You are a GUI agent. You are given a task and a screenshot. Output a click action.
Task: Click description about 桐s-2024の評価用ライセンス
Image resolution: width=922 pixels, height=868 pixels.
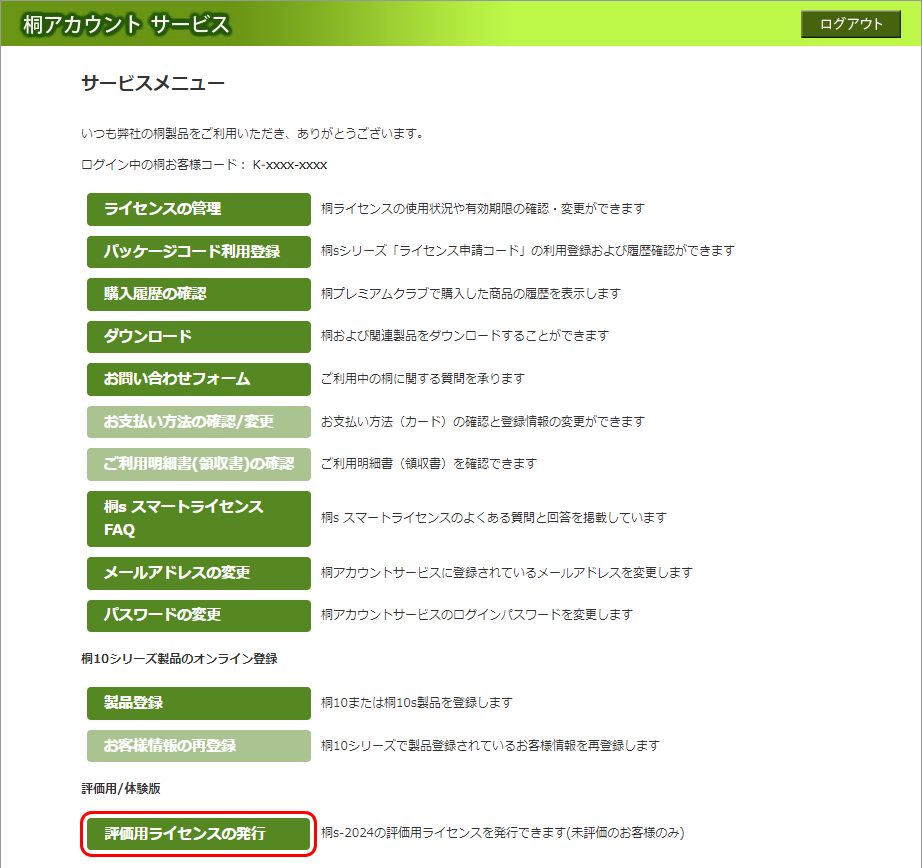tap(503, 833)
